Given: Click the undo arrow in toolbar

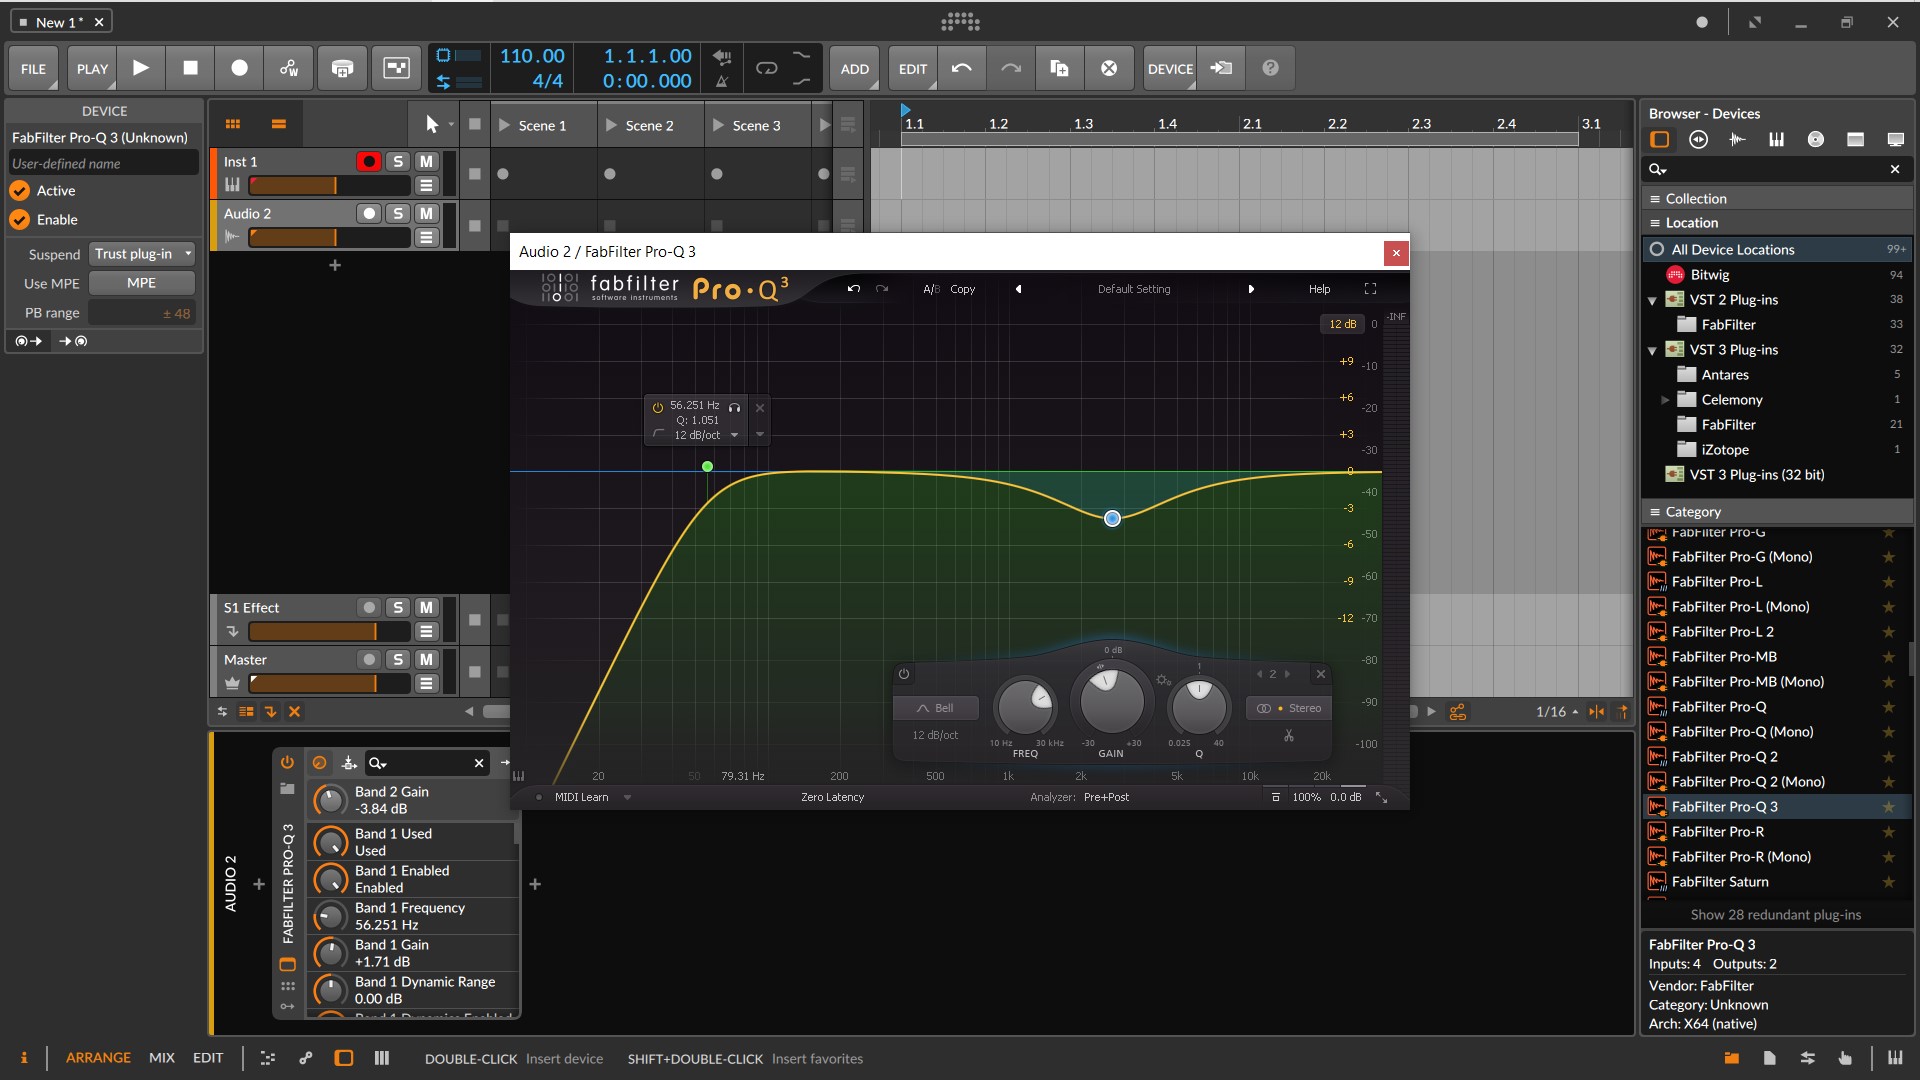Looking at the screenshot, I should tap(961, 68).
